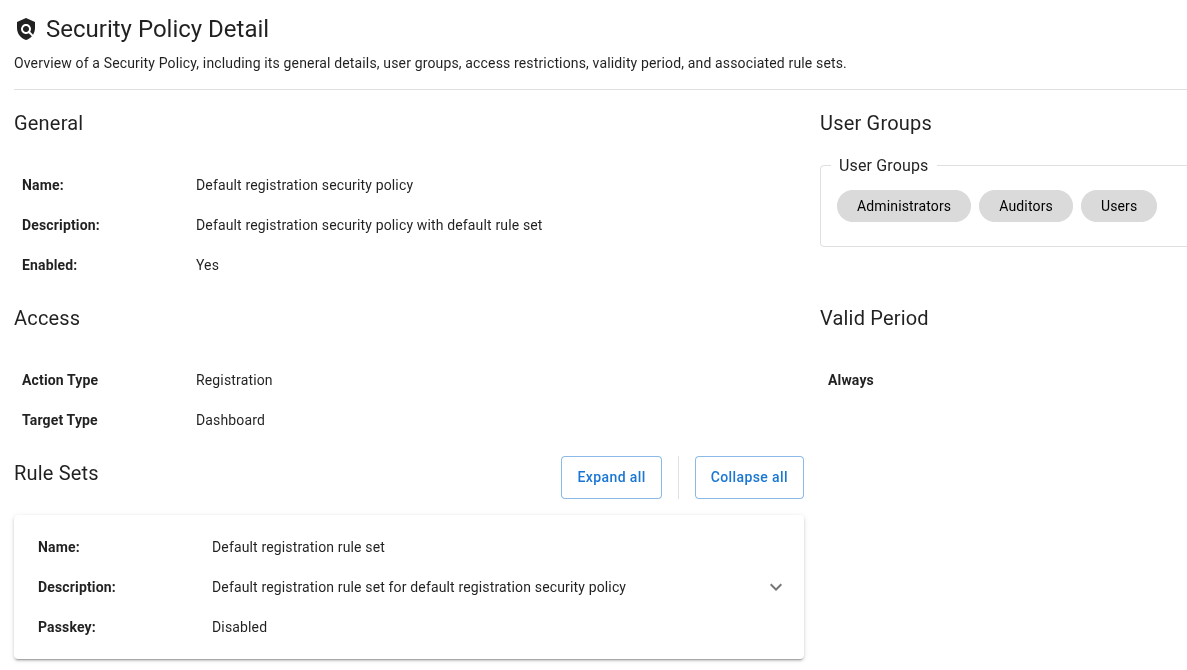
Task: Select the Auditors user group chip
Action: pyautogui.click(x=1025, y=206)
